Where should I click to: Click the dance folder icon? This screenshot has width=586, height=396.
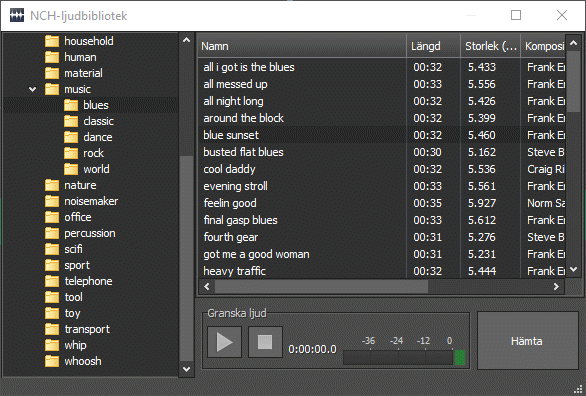tap(71, 137)
